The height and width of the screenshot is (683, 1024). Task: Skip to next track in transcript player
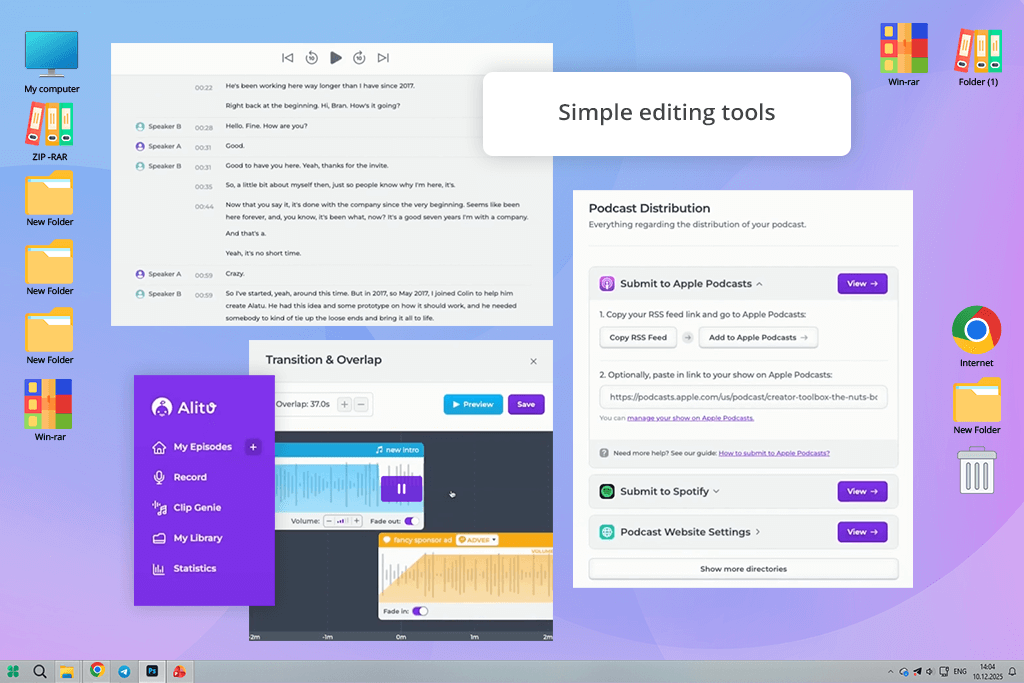[x=383, y=58]
